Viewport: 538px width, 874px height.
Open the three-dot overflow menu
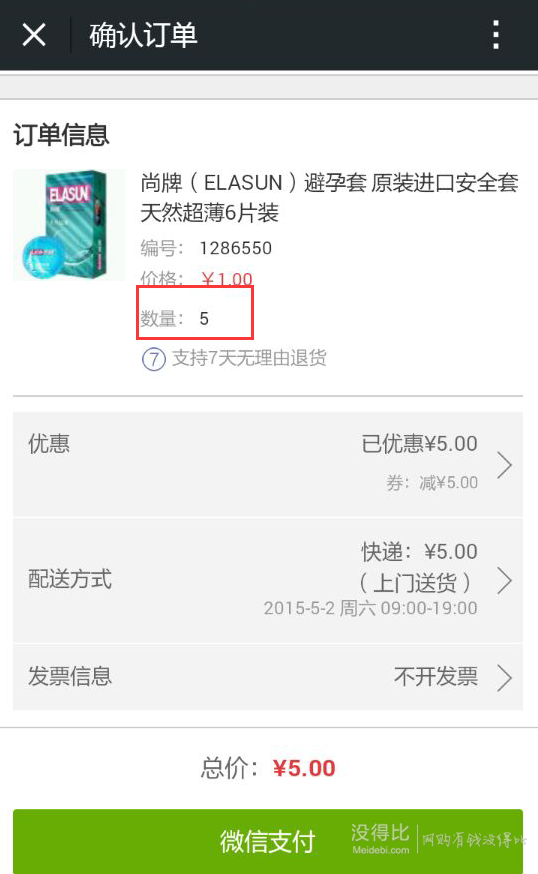(496, 35)
